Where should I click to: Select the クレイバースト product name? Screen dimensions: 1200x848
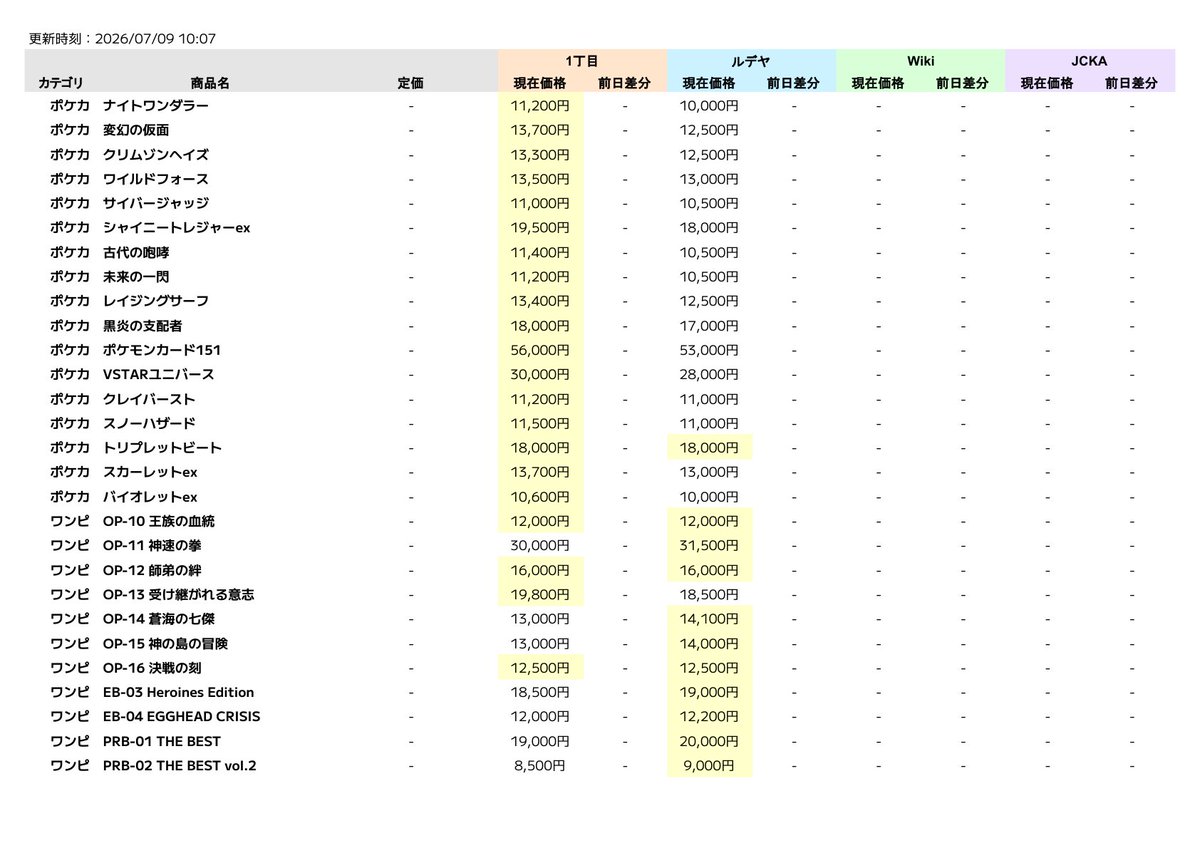point(149,399)
